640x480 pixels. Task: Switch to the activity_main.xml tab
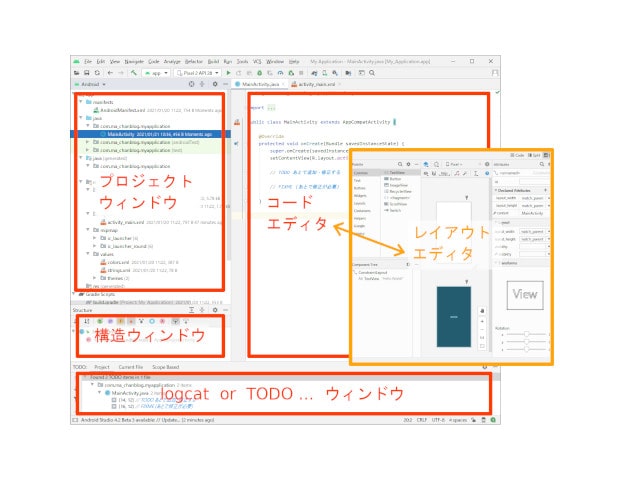(316, 84)
